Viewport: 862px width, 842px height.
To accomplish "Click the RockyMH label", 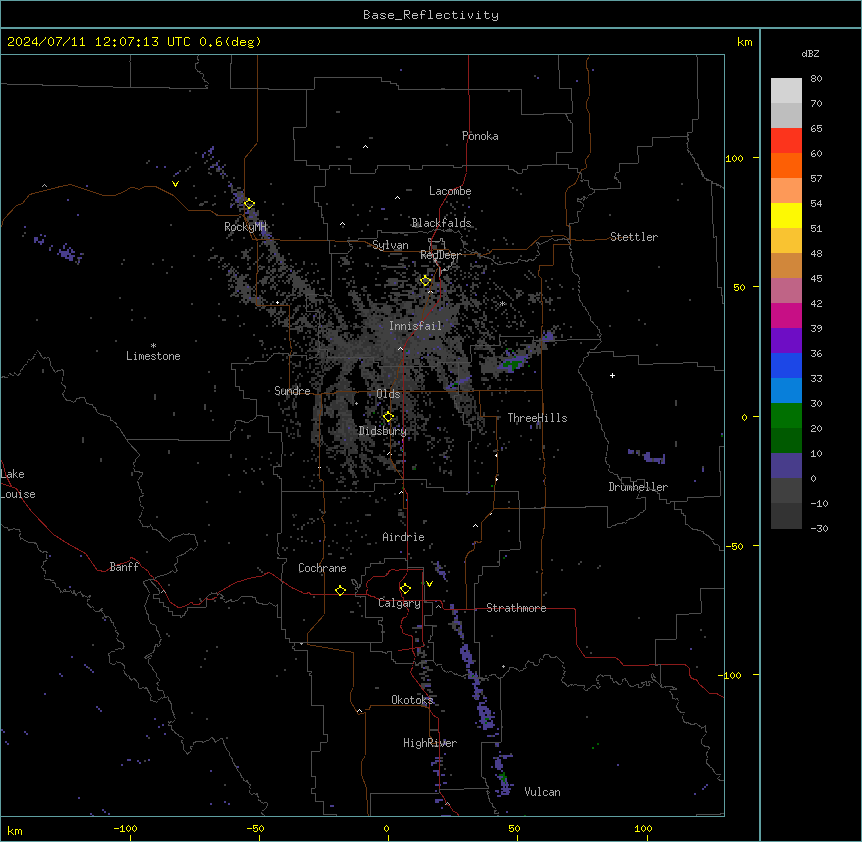I will [245, 227].
